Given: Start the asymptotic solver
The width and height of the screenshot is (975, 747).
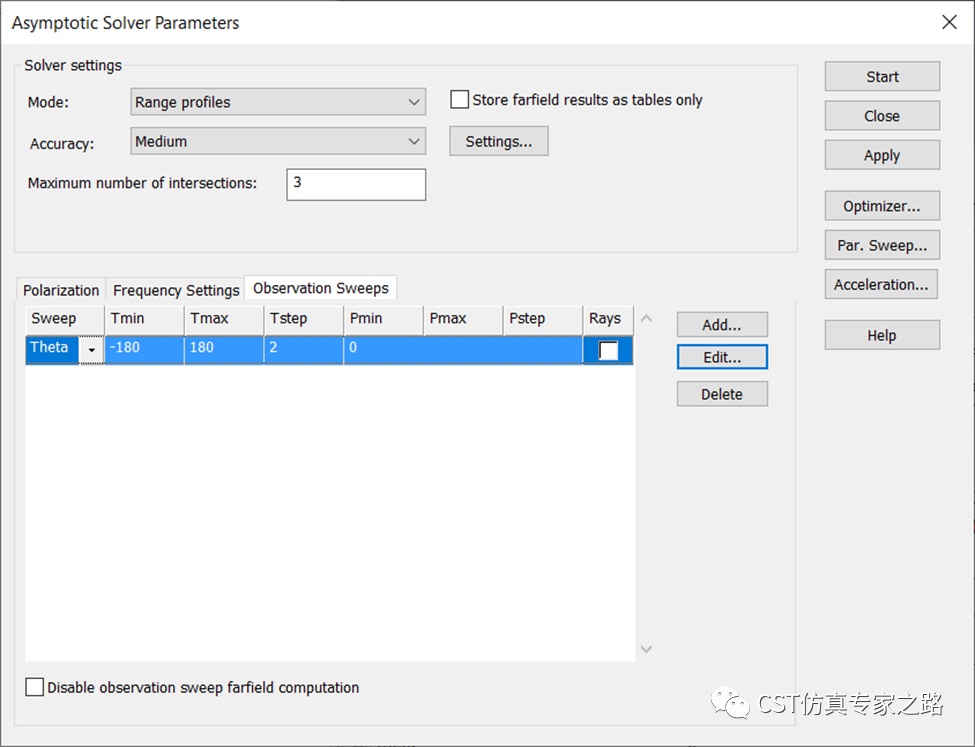Looking at the screenshot, I should 882,77.
